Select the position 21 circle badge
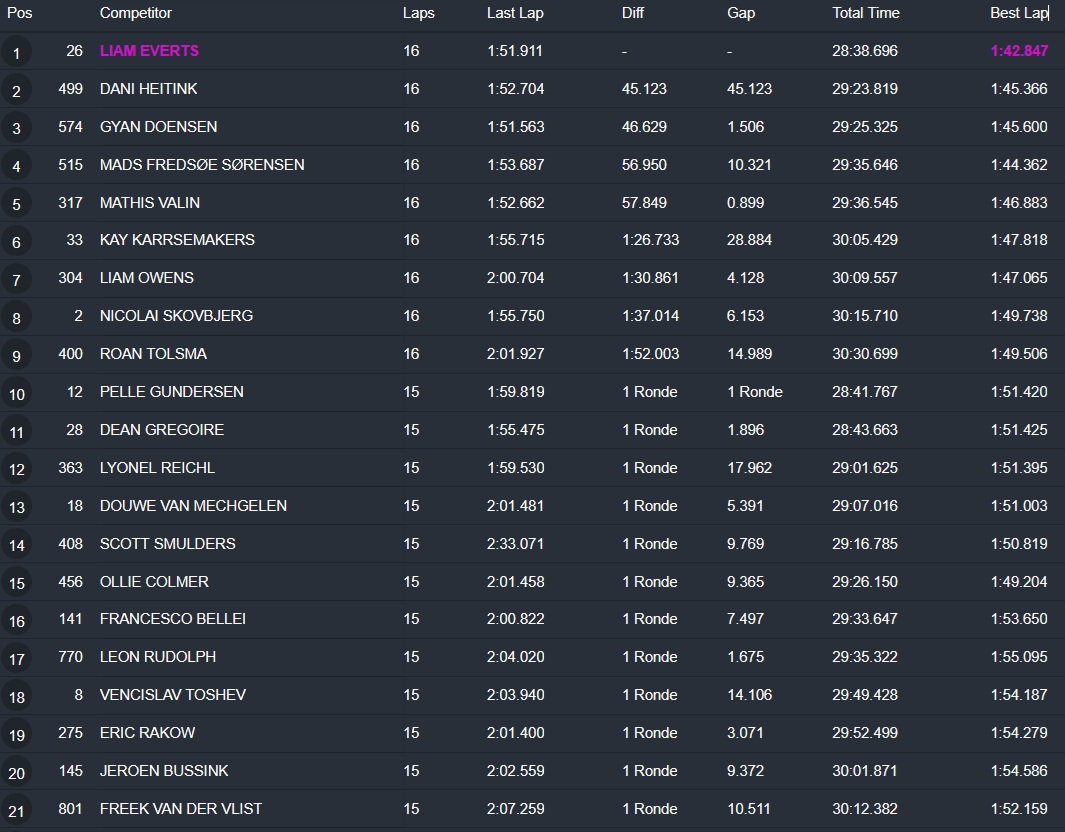This screenshot has height=832, width=1065. point(16,810)
